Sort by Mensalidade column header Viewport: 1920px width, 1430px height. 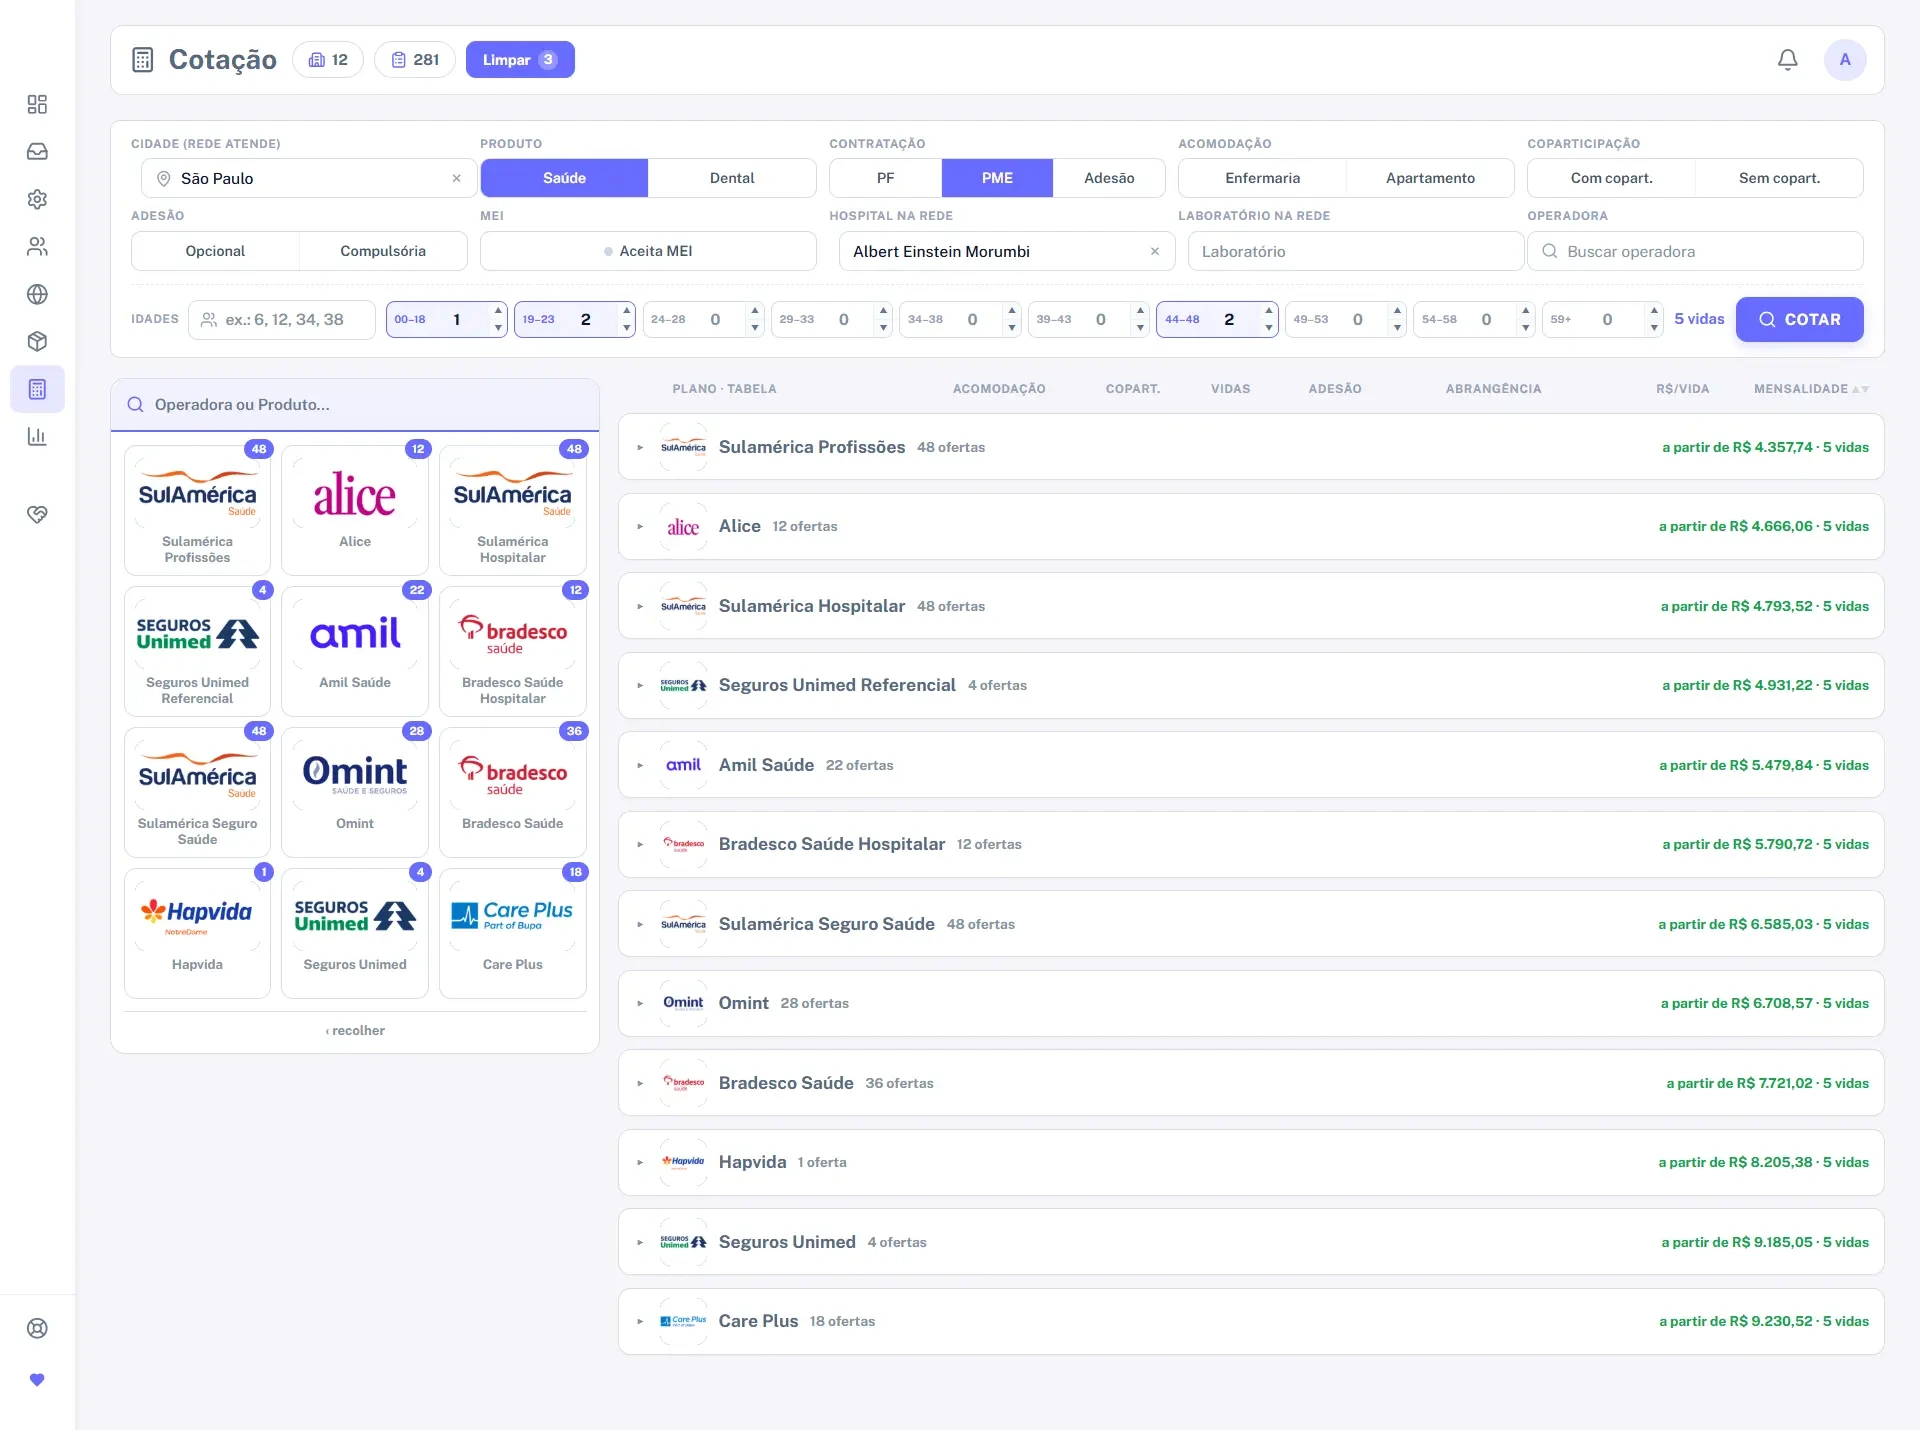tap(1810, 389)
